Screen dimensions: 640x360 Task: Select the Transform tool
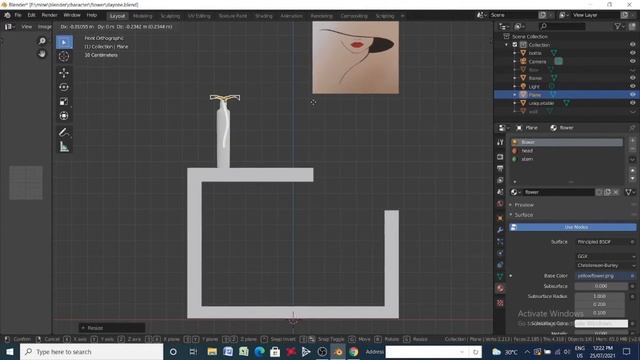[x=64, y=116]
